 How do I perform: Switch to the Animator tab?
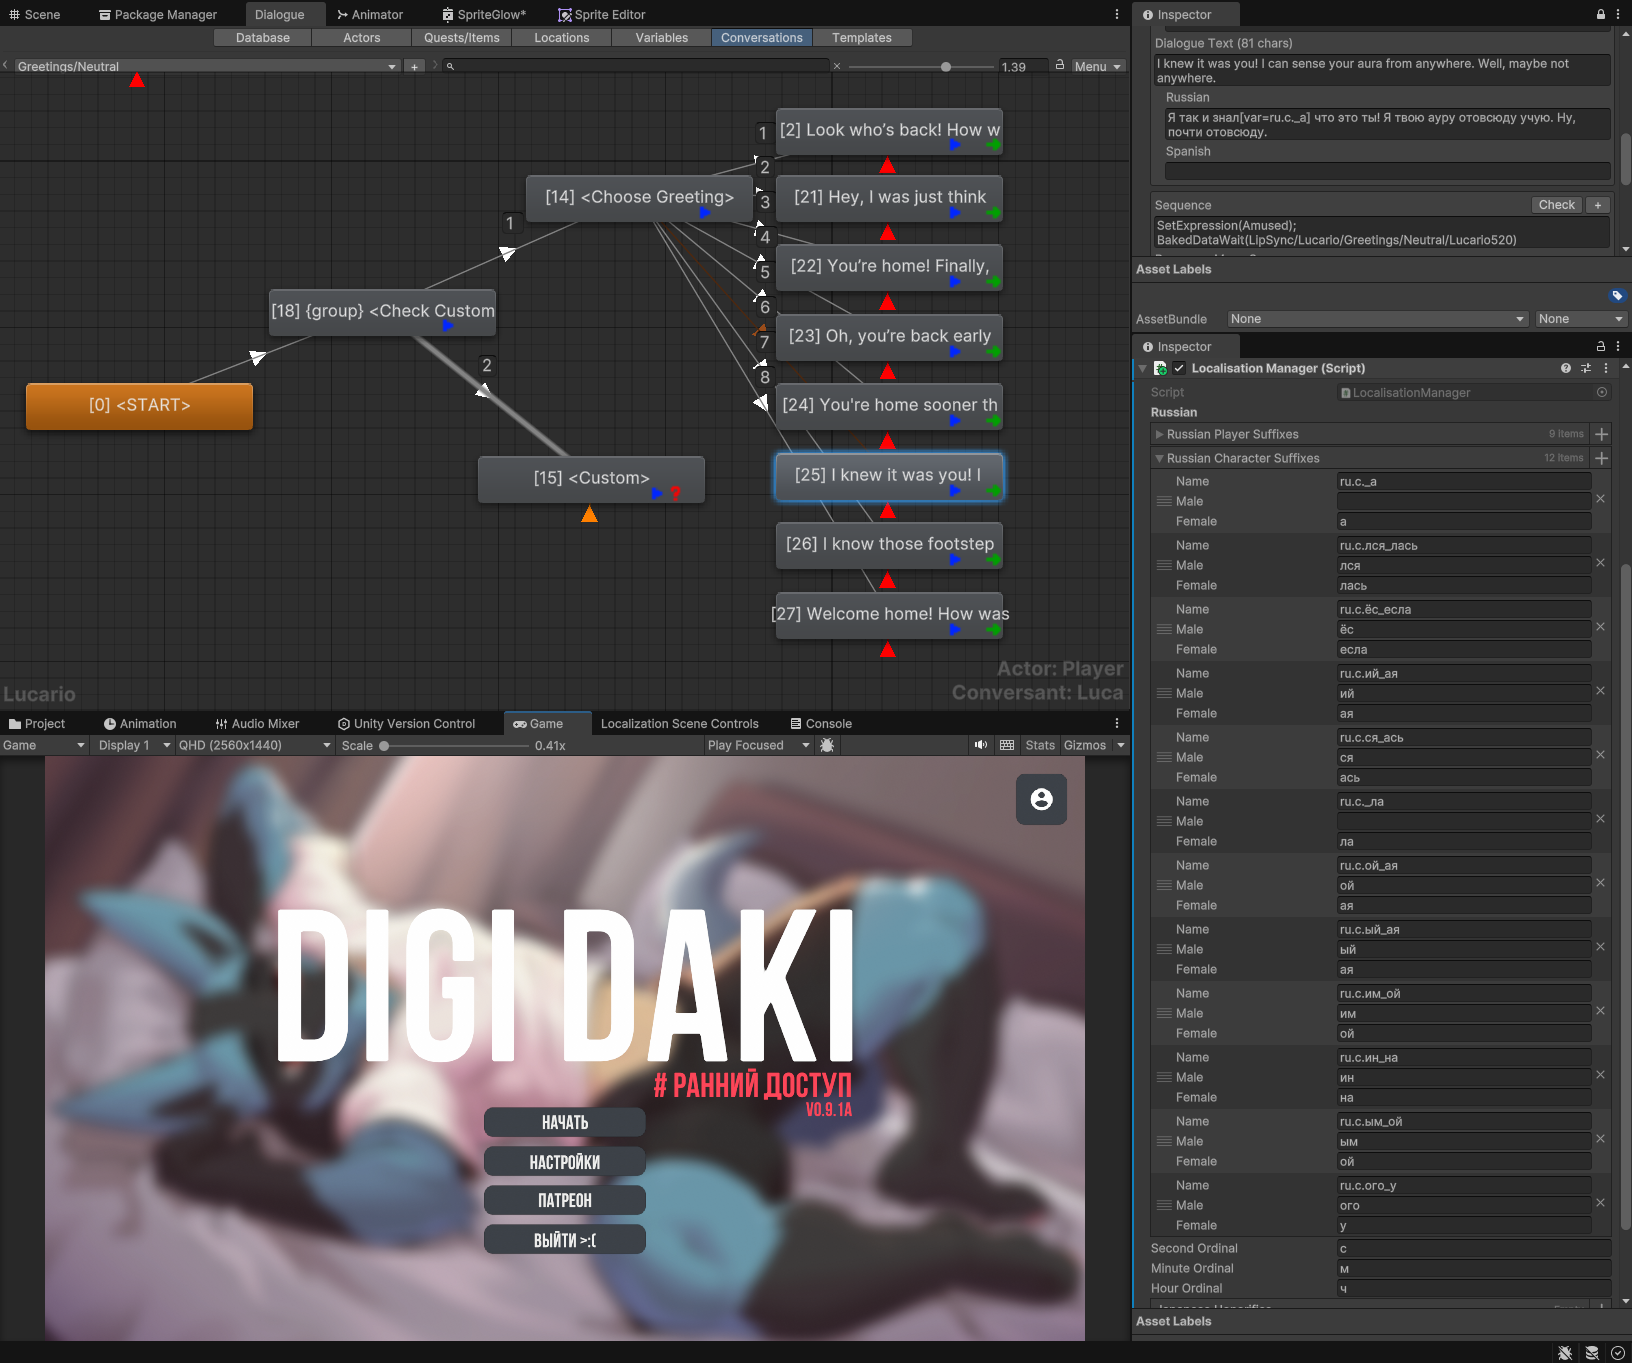coord(370,15)
